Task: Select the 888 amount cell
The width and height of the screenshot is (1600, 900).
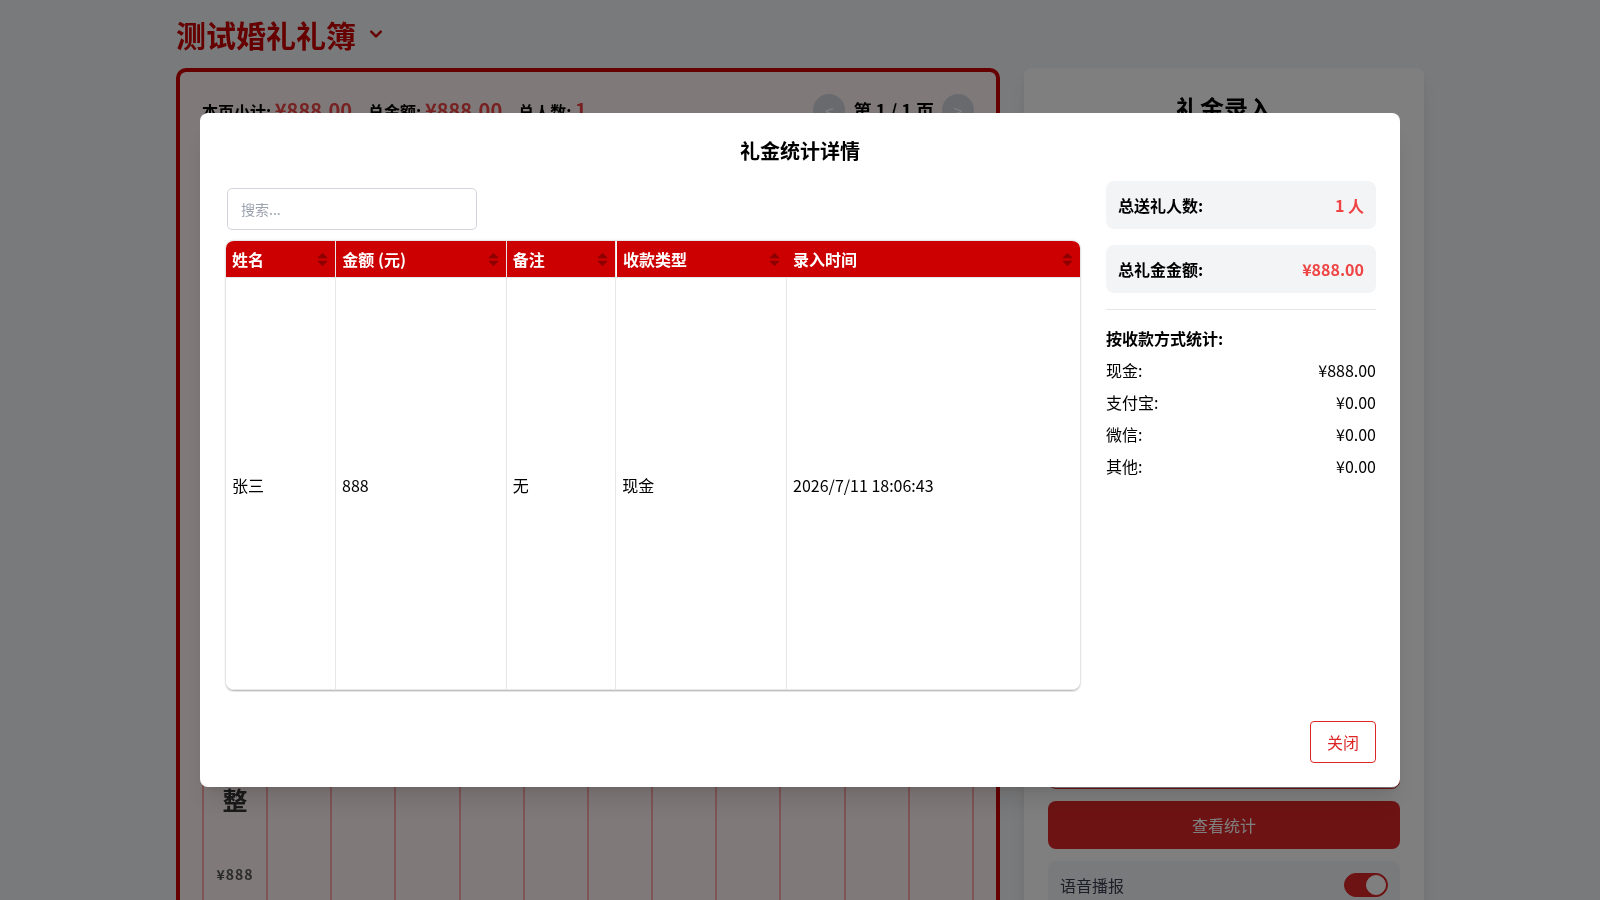Action: point(421,486)
